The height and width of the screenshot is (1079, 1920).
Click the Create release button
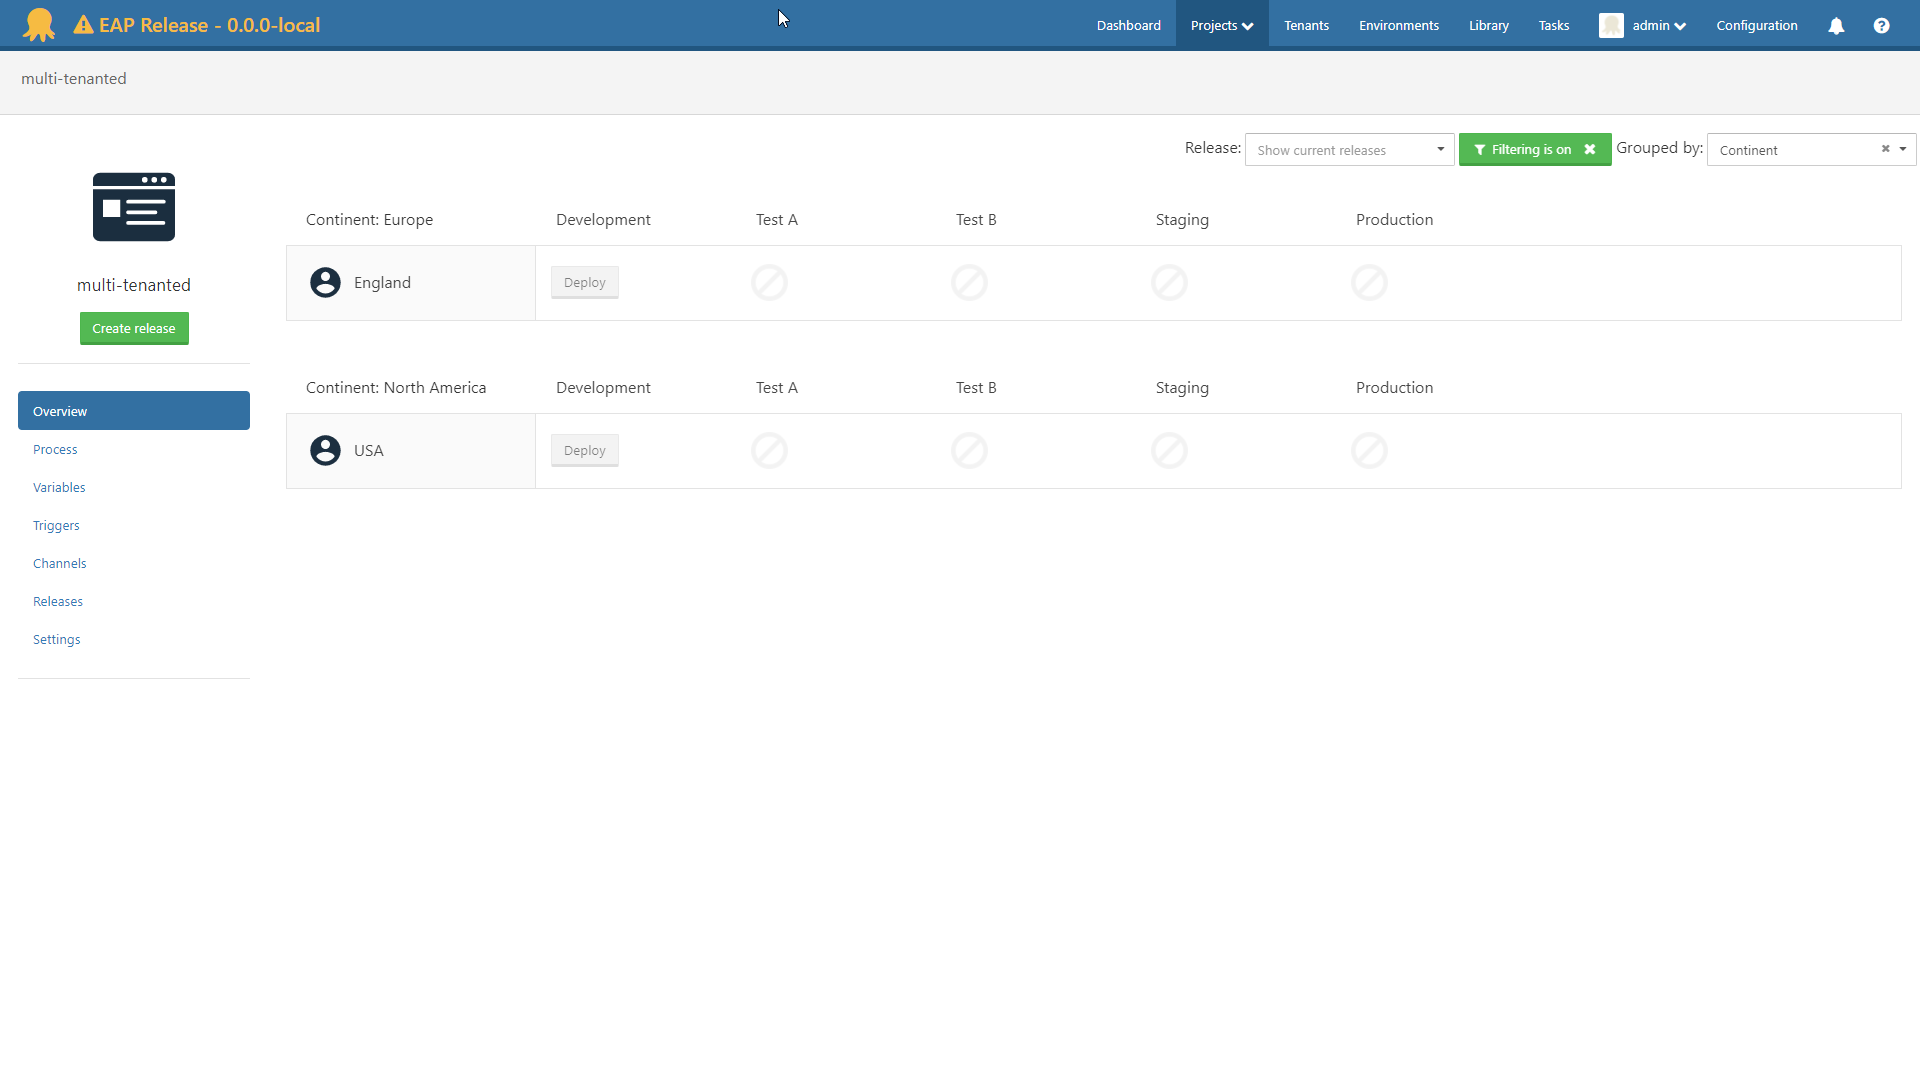point(133,328)
